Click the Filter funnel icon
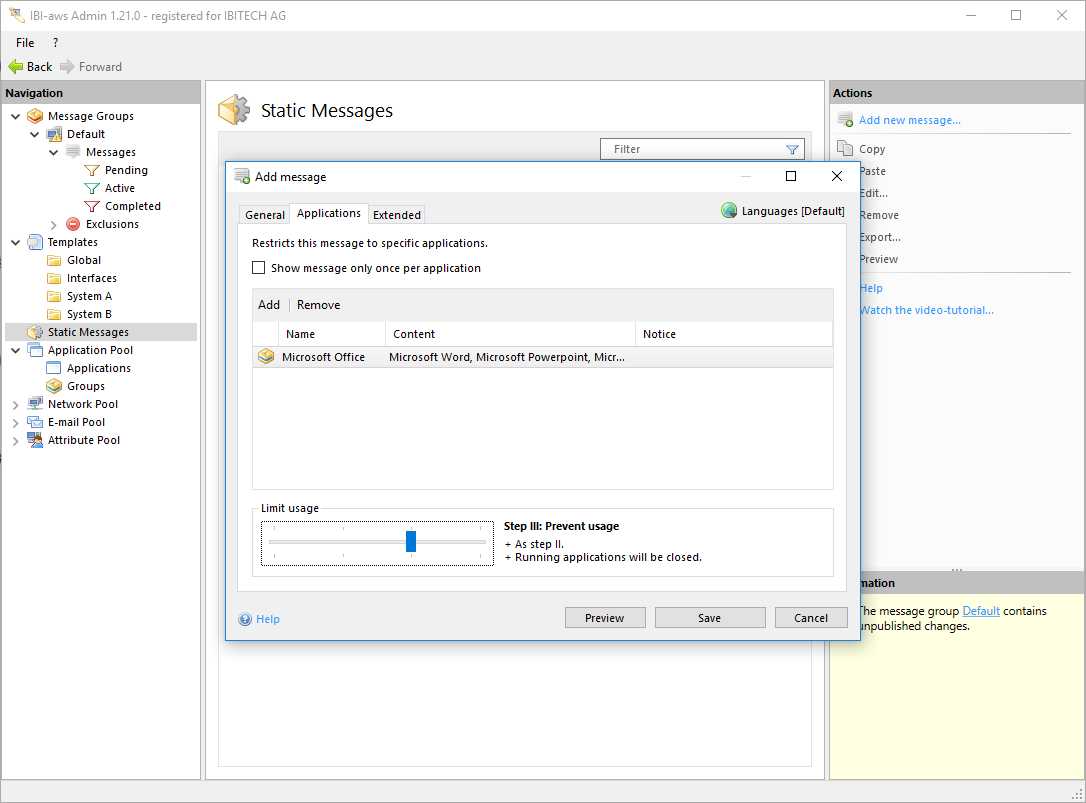 [x=792, y=149]
